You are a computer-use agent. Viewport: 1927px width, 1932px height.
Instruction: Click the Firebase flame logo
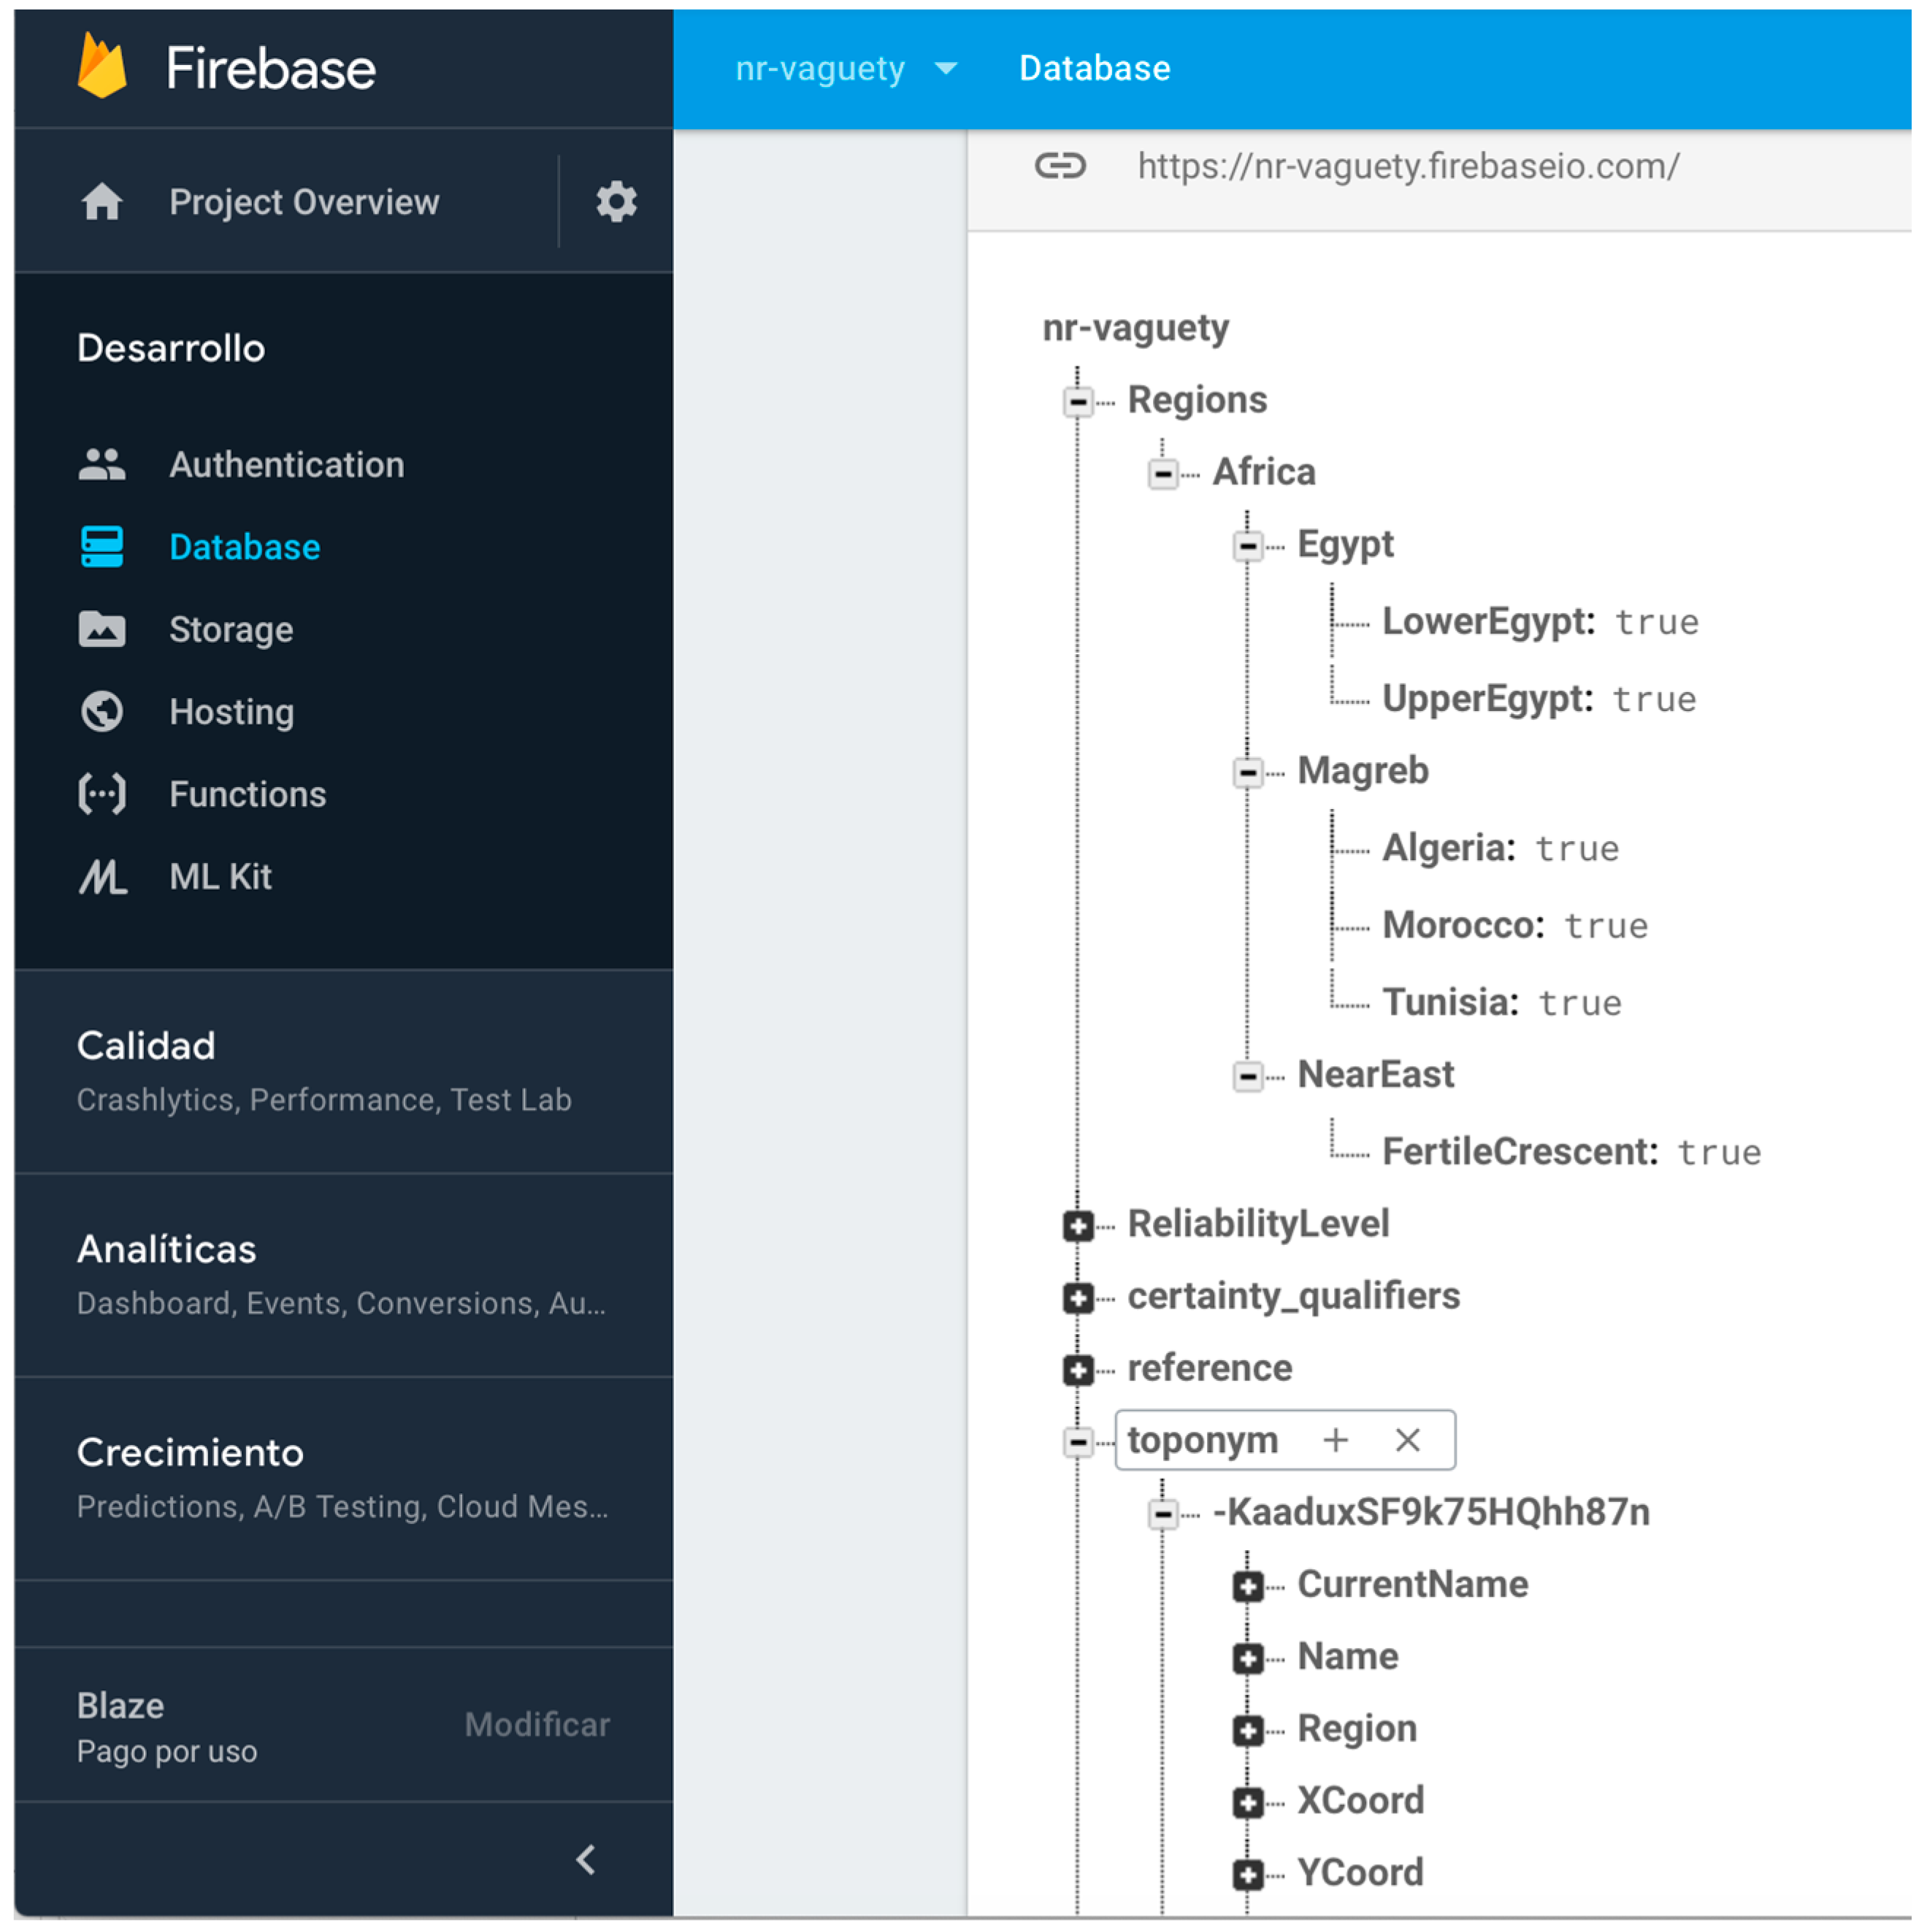(x=102, y=67)
